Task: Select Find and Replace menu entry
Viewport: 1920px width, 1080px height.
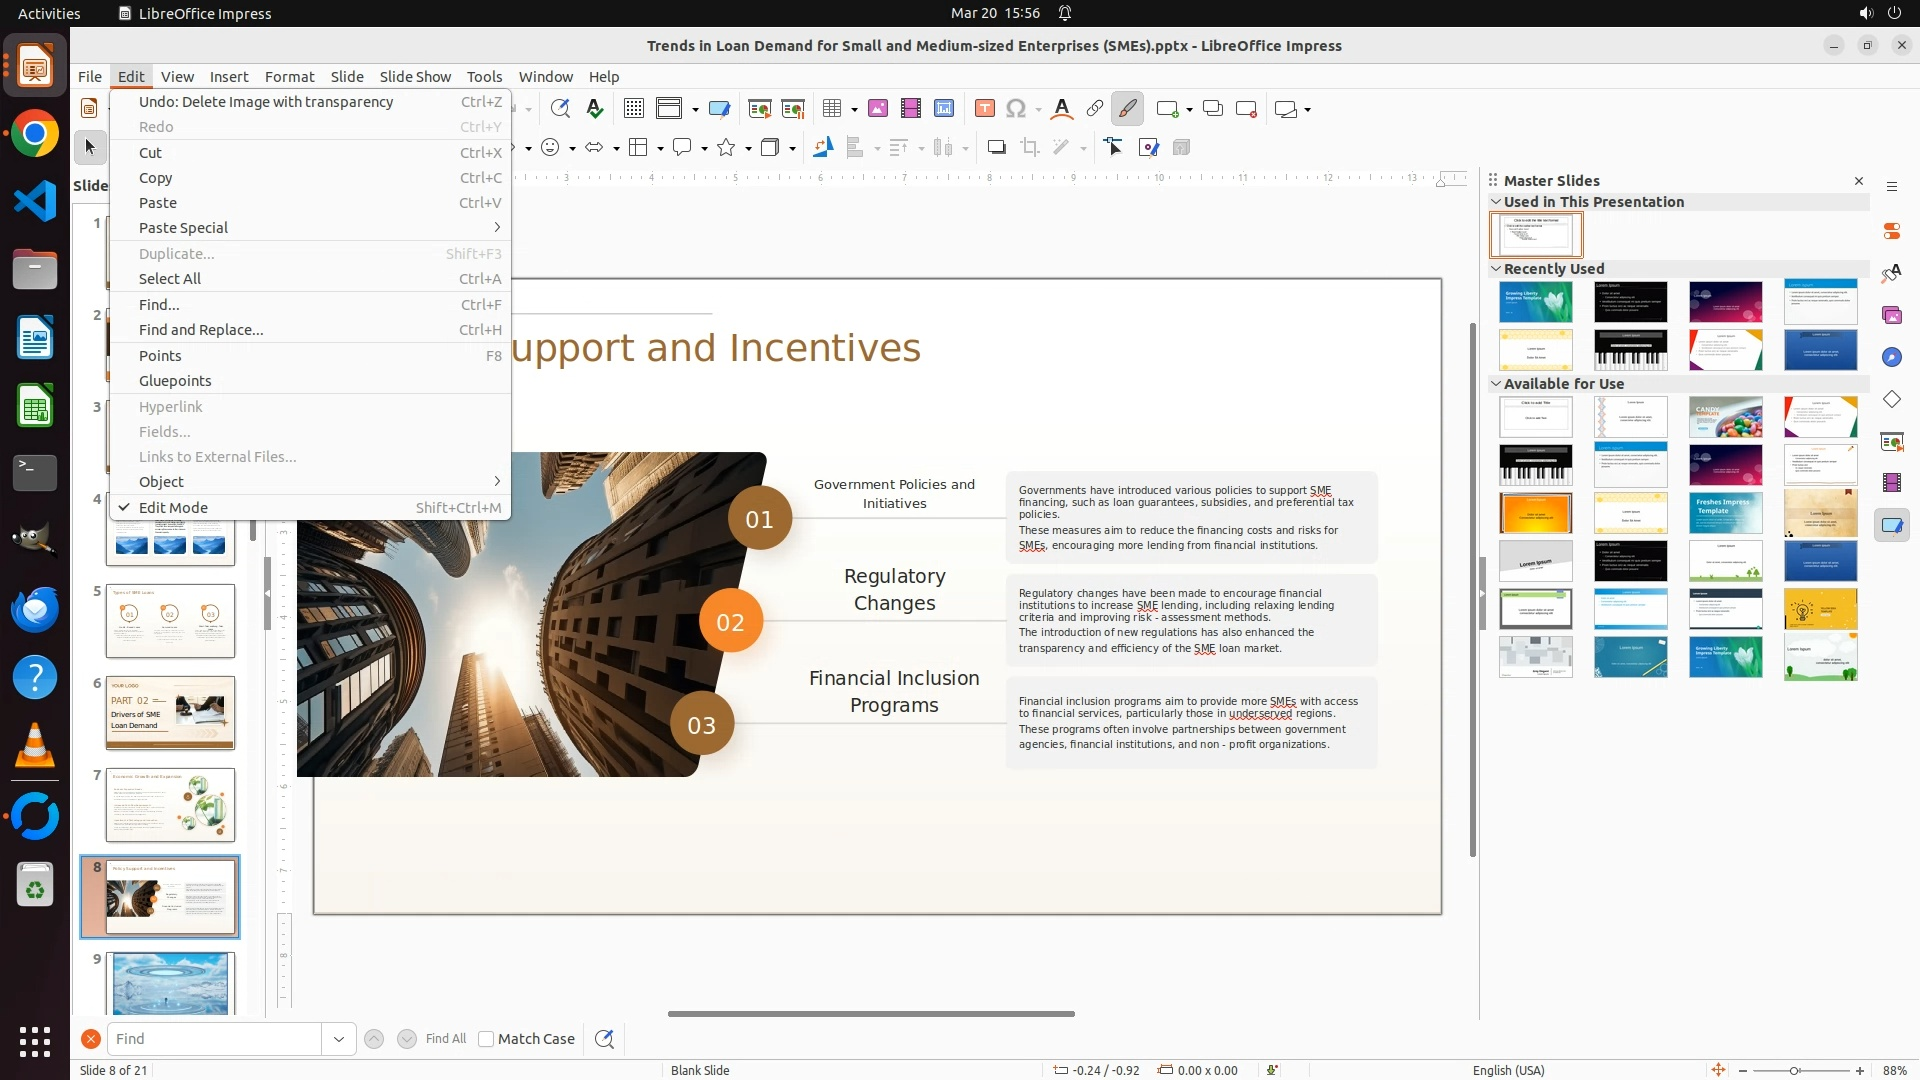Action: click(x=201, y=330)
